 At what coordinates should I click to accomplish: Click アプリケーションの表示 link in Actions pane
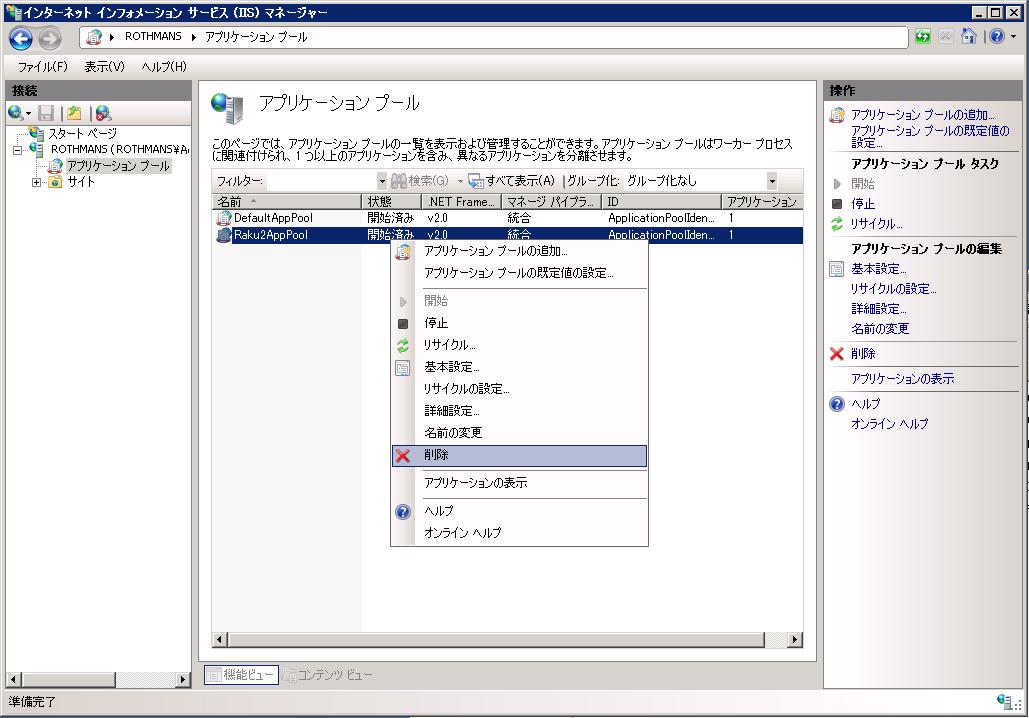pyautogui.click(x=902, y=379)
